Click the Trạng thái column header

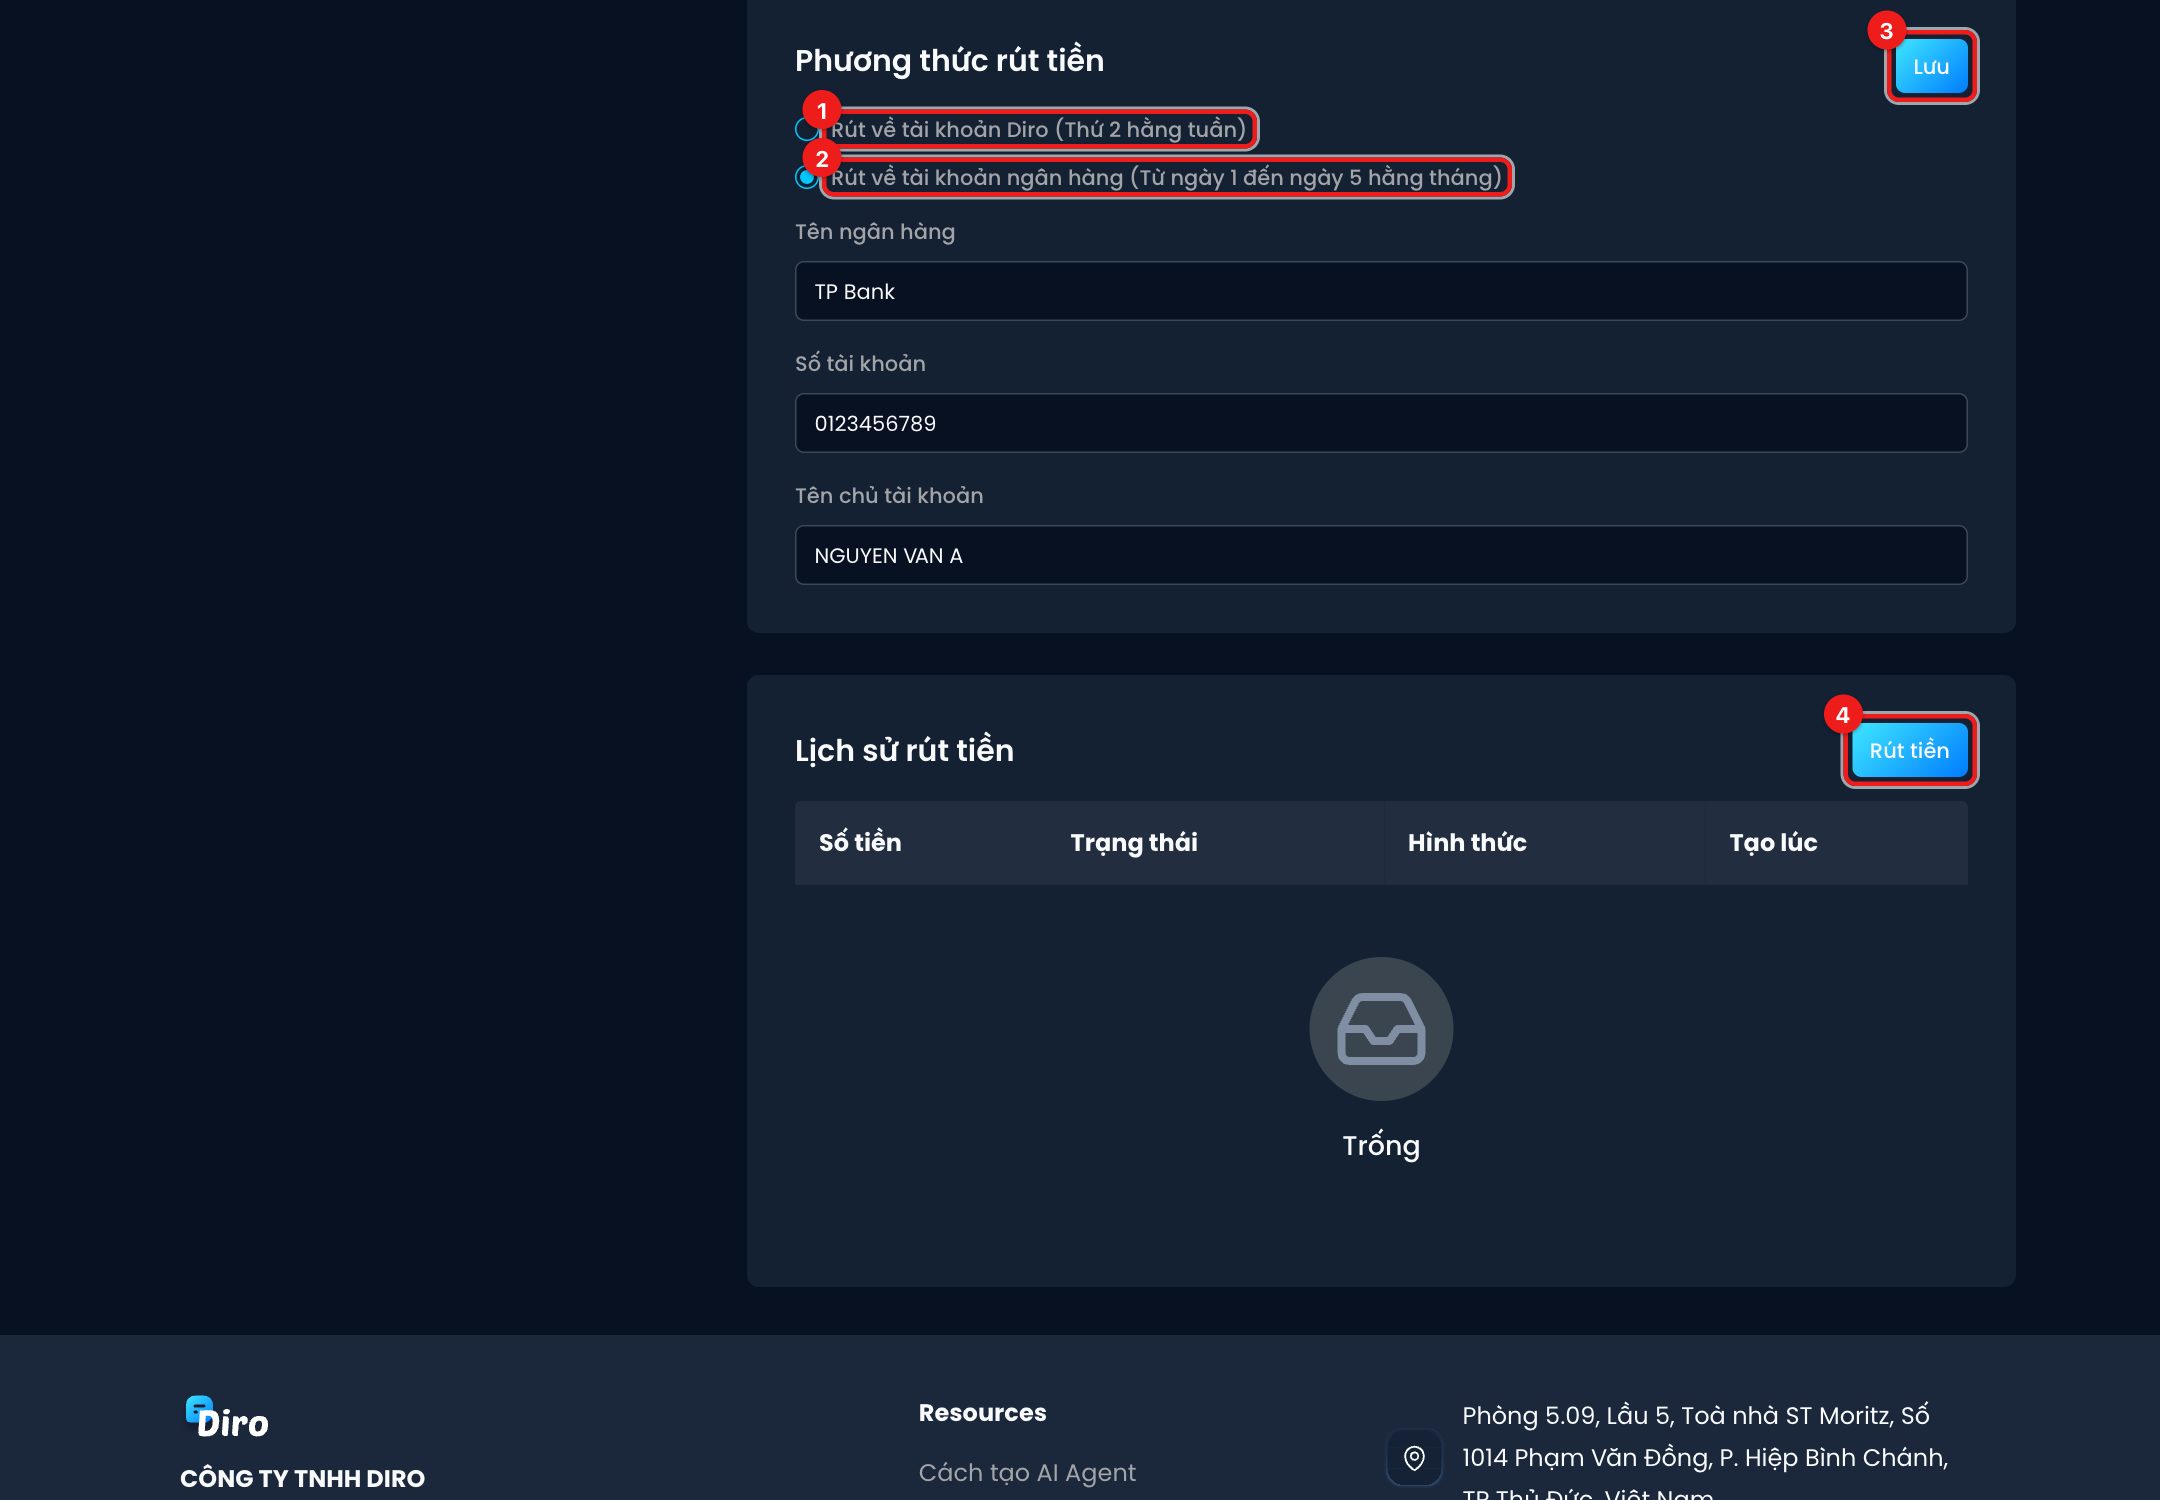point(1134,842)
